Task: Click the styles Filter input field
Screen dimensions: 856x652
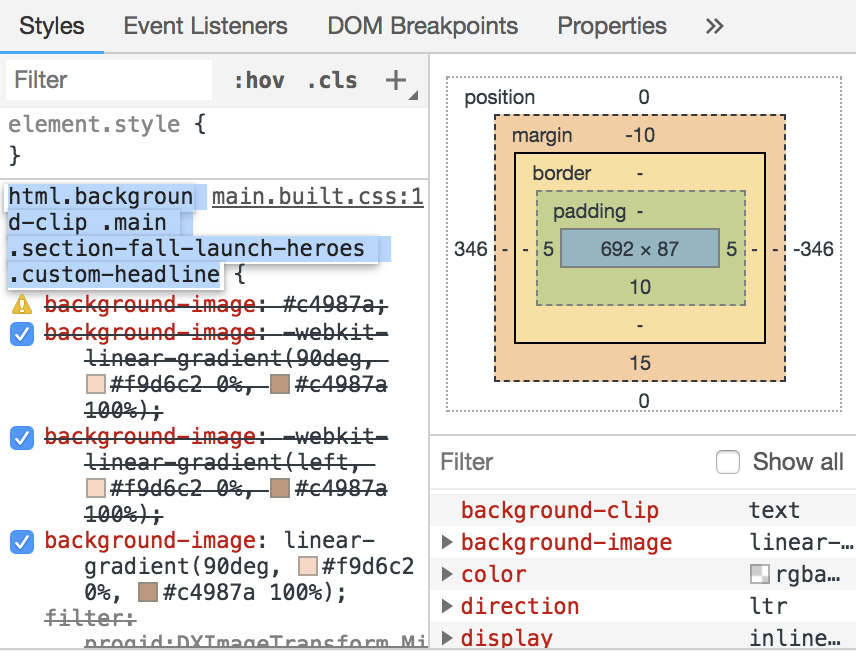Action: click(x=109, y=80)
